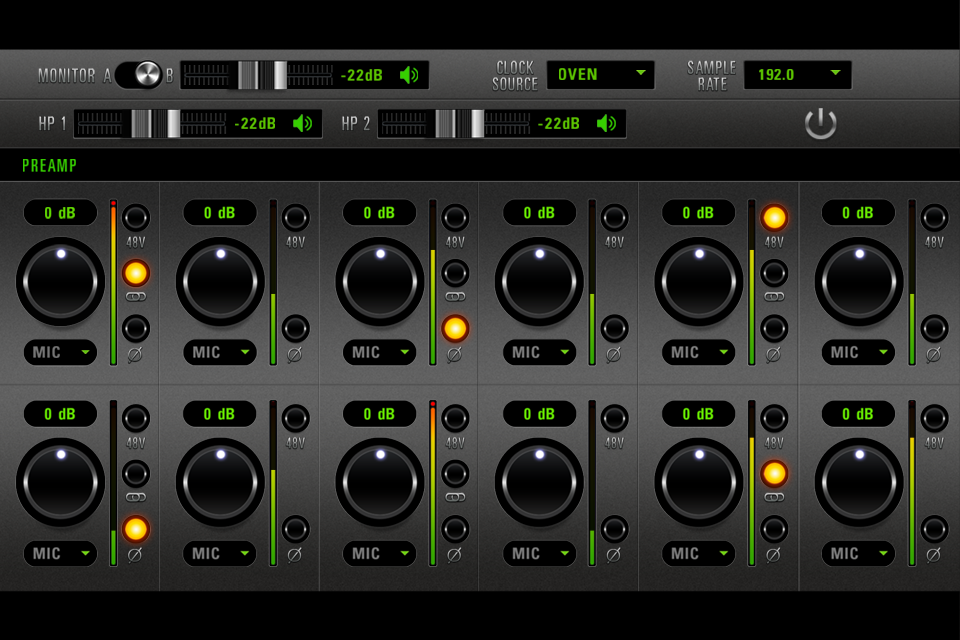This screenshot has height=640, width=960.
Task: Open the Clock Source dropdown showing OVEN
Action: (601, 75)
